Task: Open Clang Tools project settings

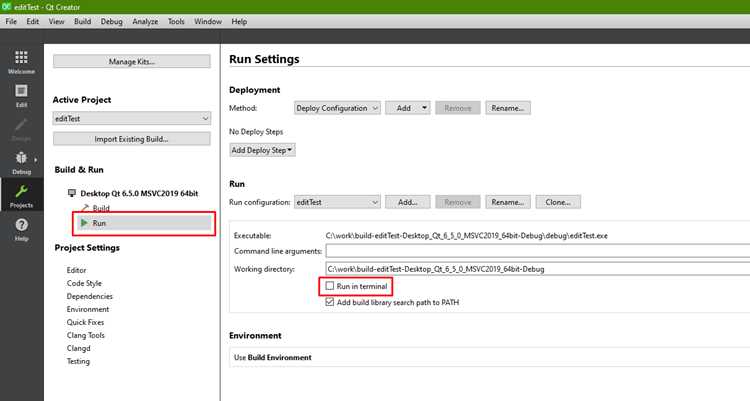Action: pyautogui.click(x=86, y=335)
